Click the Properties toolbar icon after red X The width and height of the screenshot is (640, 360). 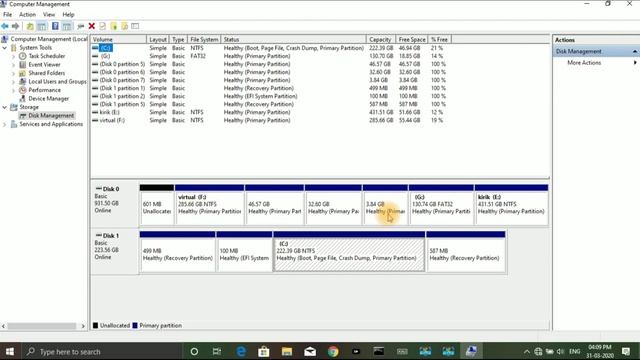click(x=102, y=26)
